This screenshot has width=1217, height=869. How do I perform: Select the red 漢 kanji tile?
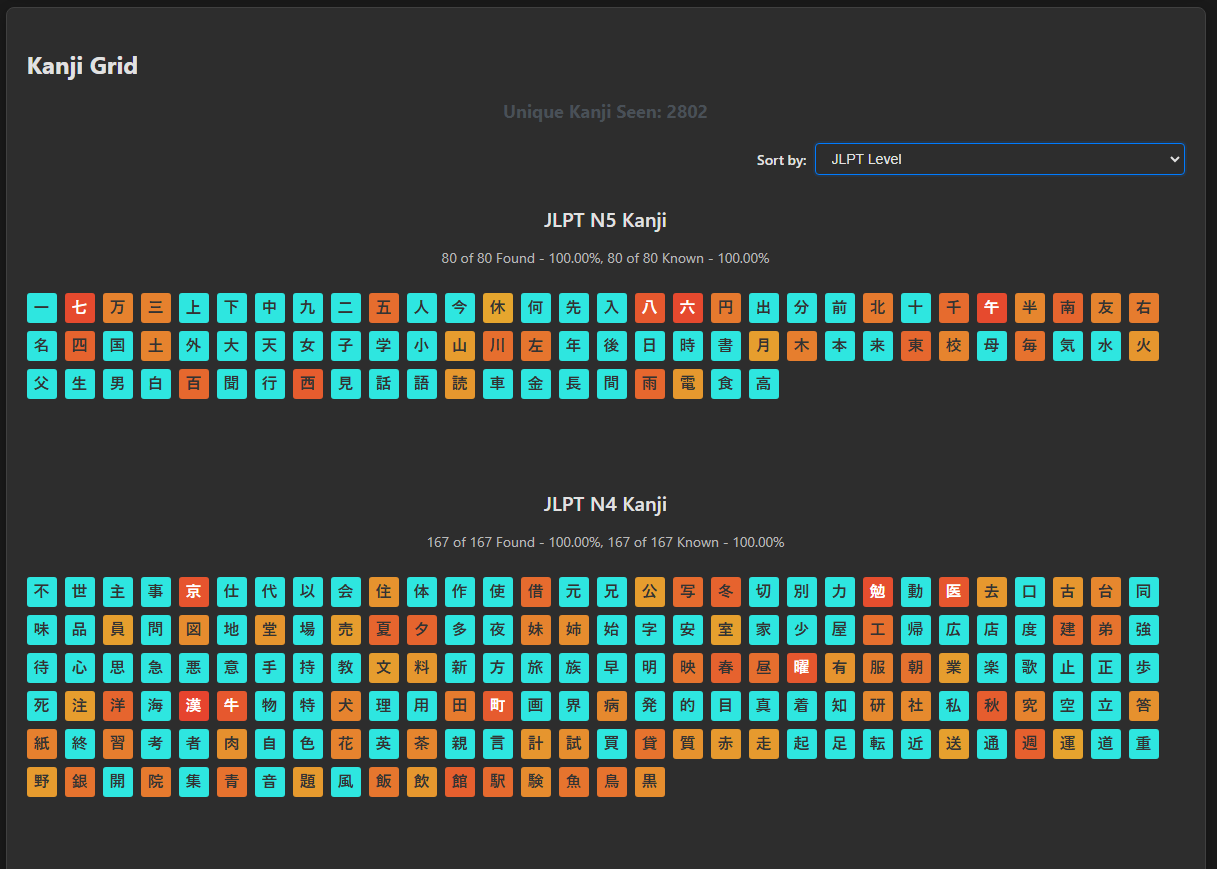click(x=194, y=706)
